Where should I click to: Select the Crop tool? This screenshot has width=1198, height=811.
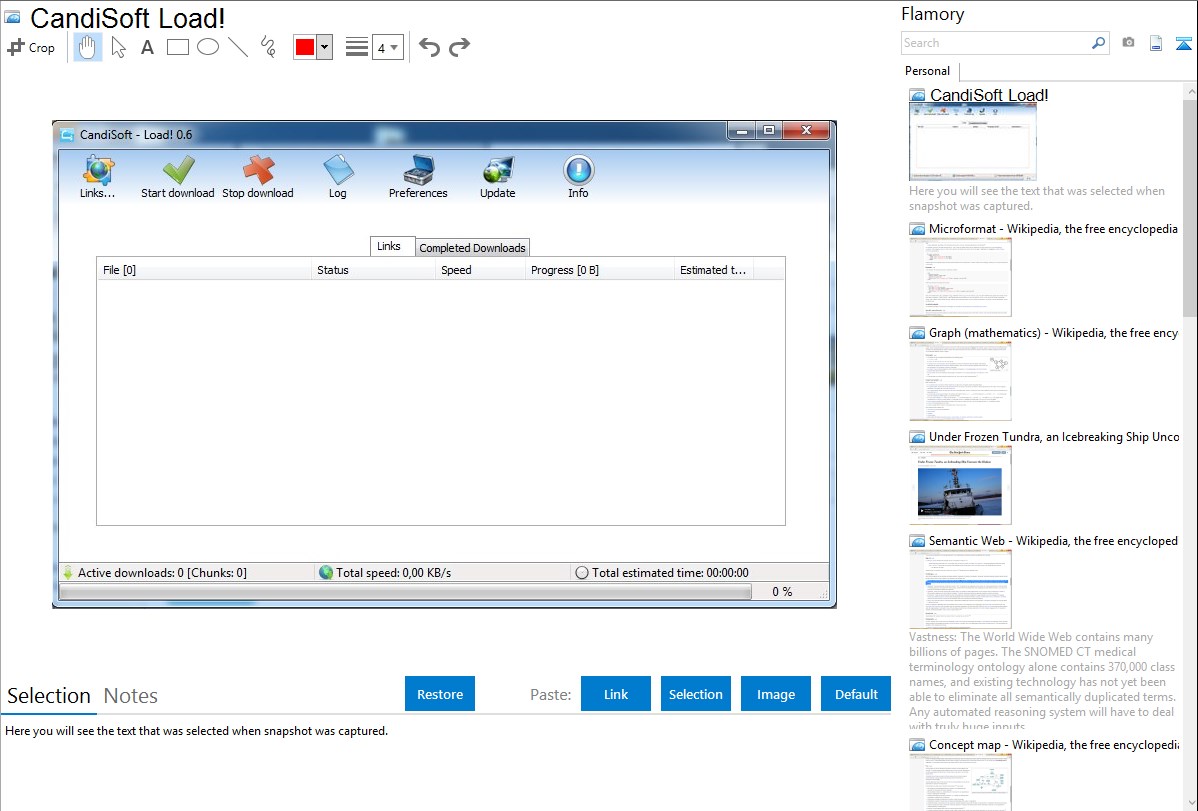31,47
